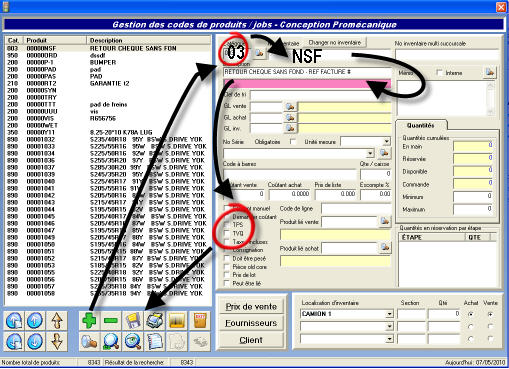Click the green plus add-product icon
The image size is (509, 369).
[x=89, y=321]
